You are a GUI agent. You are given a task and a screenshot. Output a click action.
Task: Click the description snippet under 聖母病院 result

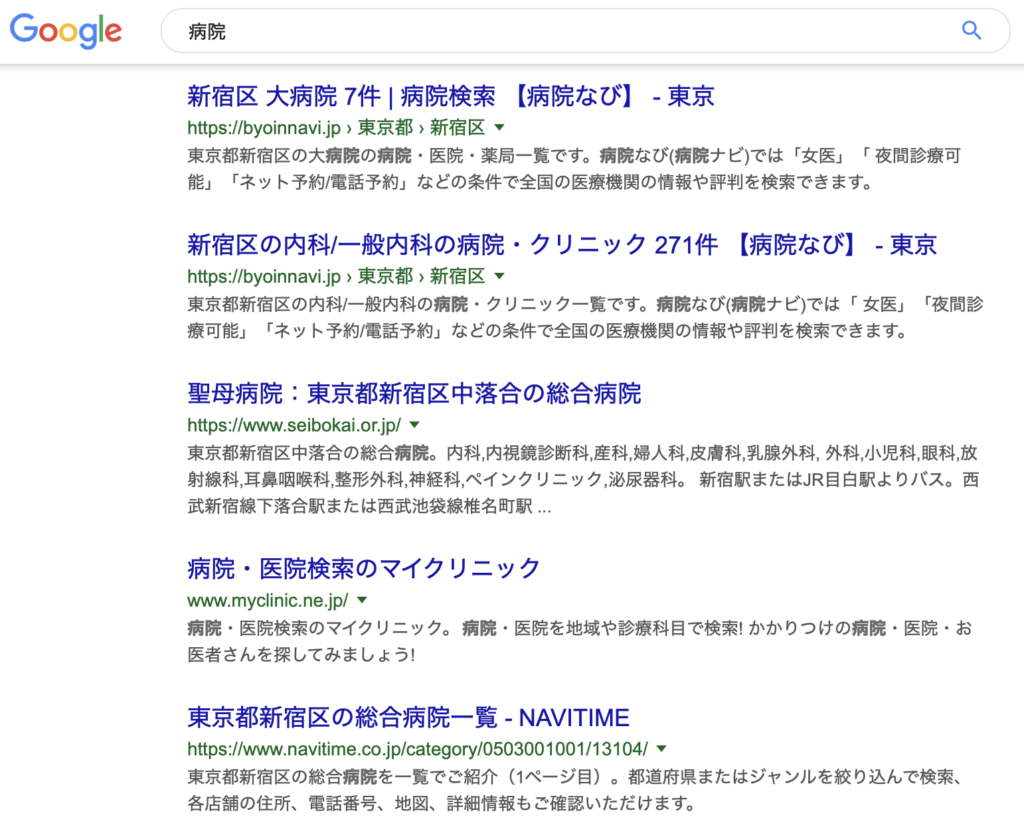tap(582, 479)
